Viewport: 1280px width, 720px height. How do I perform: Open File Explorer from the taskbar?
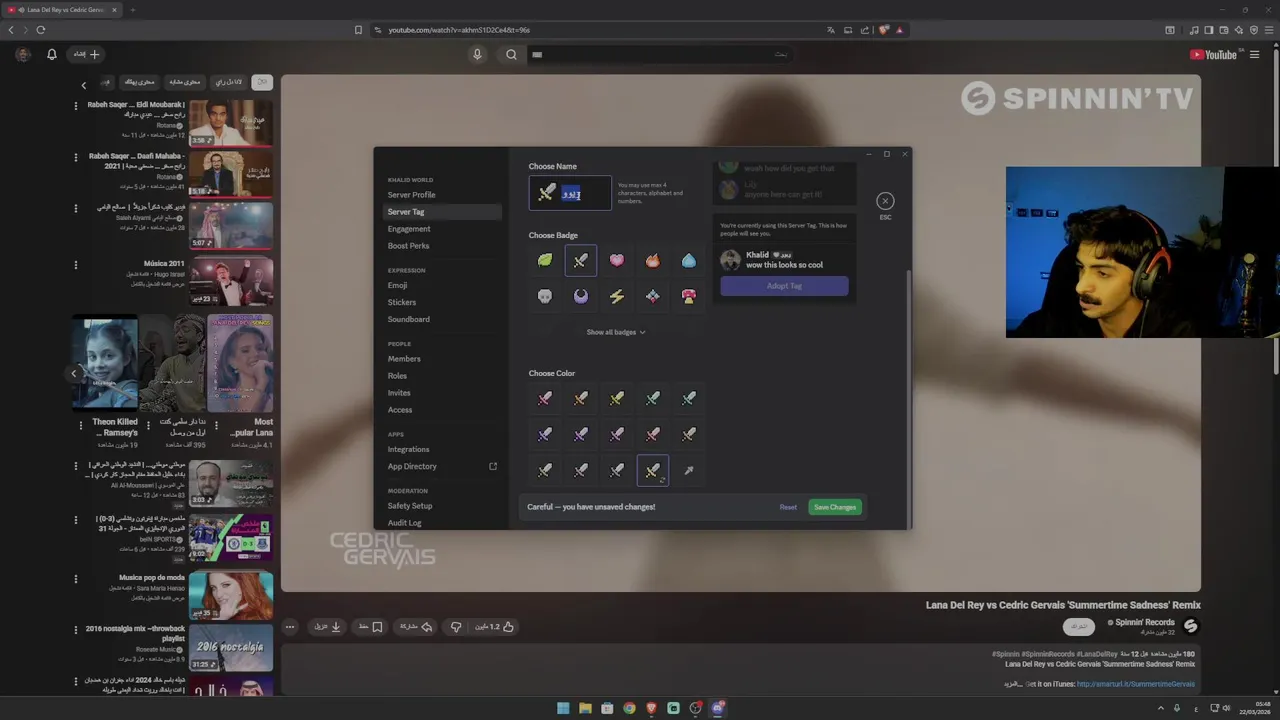[585, 708]
